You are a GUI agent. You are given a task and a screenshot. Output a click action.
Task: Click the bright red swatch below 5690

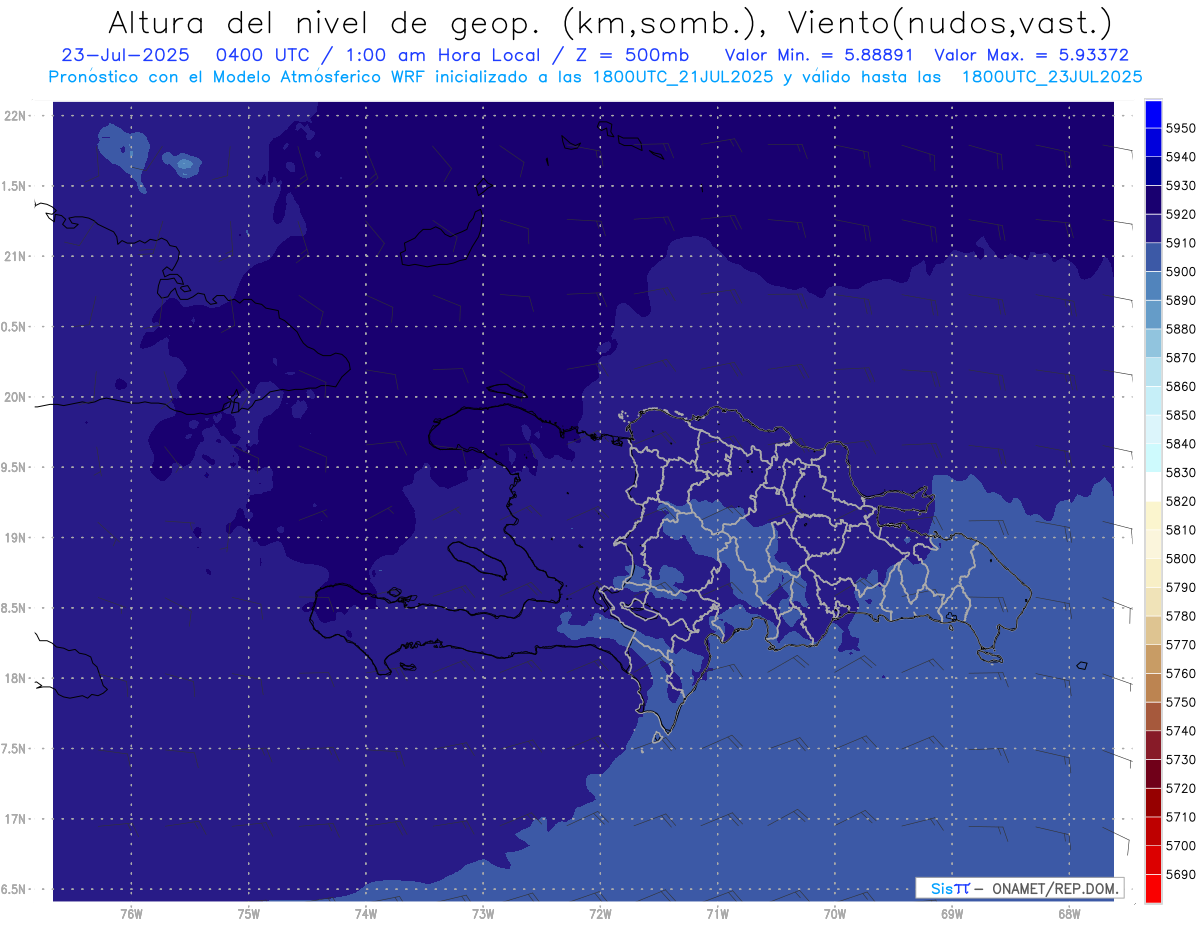pos(1153,888)
